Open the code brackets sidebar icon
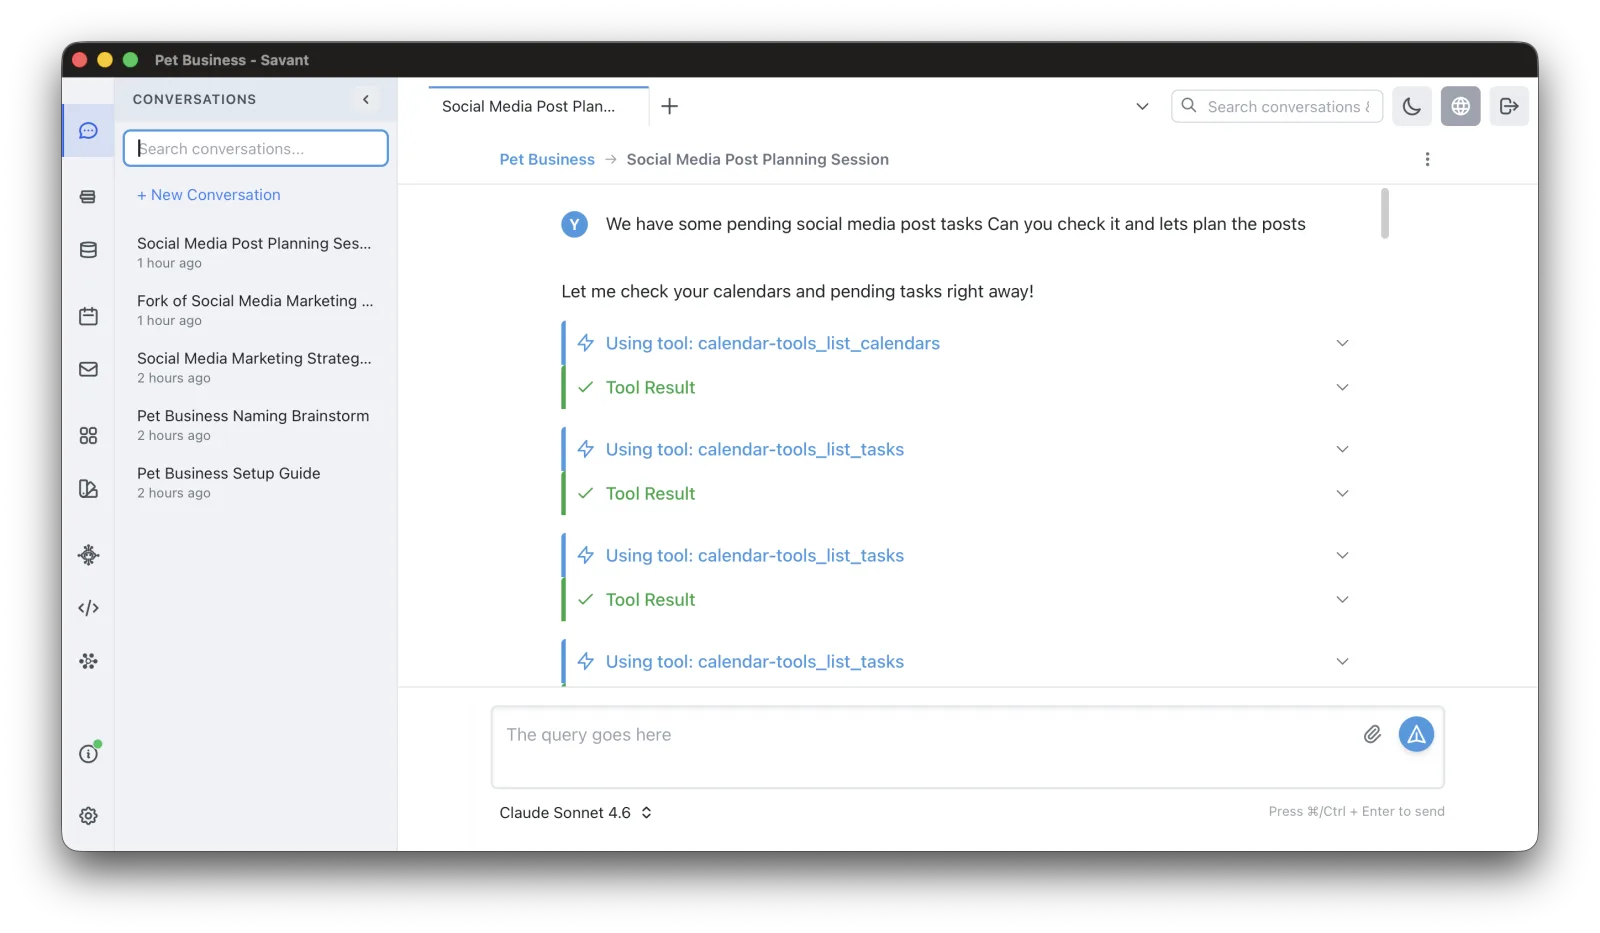The height and width of the screenshot is (933, 1600). point(88,608)
